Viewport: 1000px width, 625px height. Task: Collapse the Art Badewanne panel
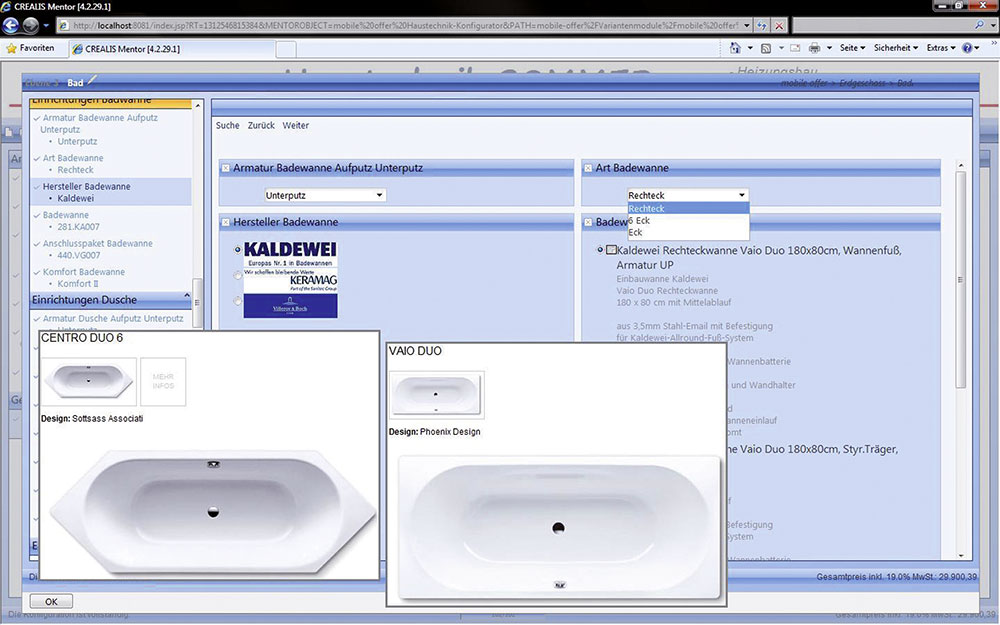coord(588,168)
